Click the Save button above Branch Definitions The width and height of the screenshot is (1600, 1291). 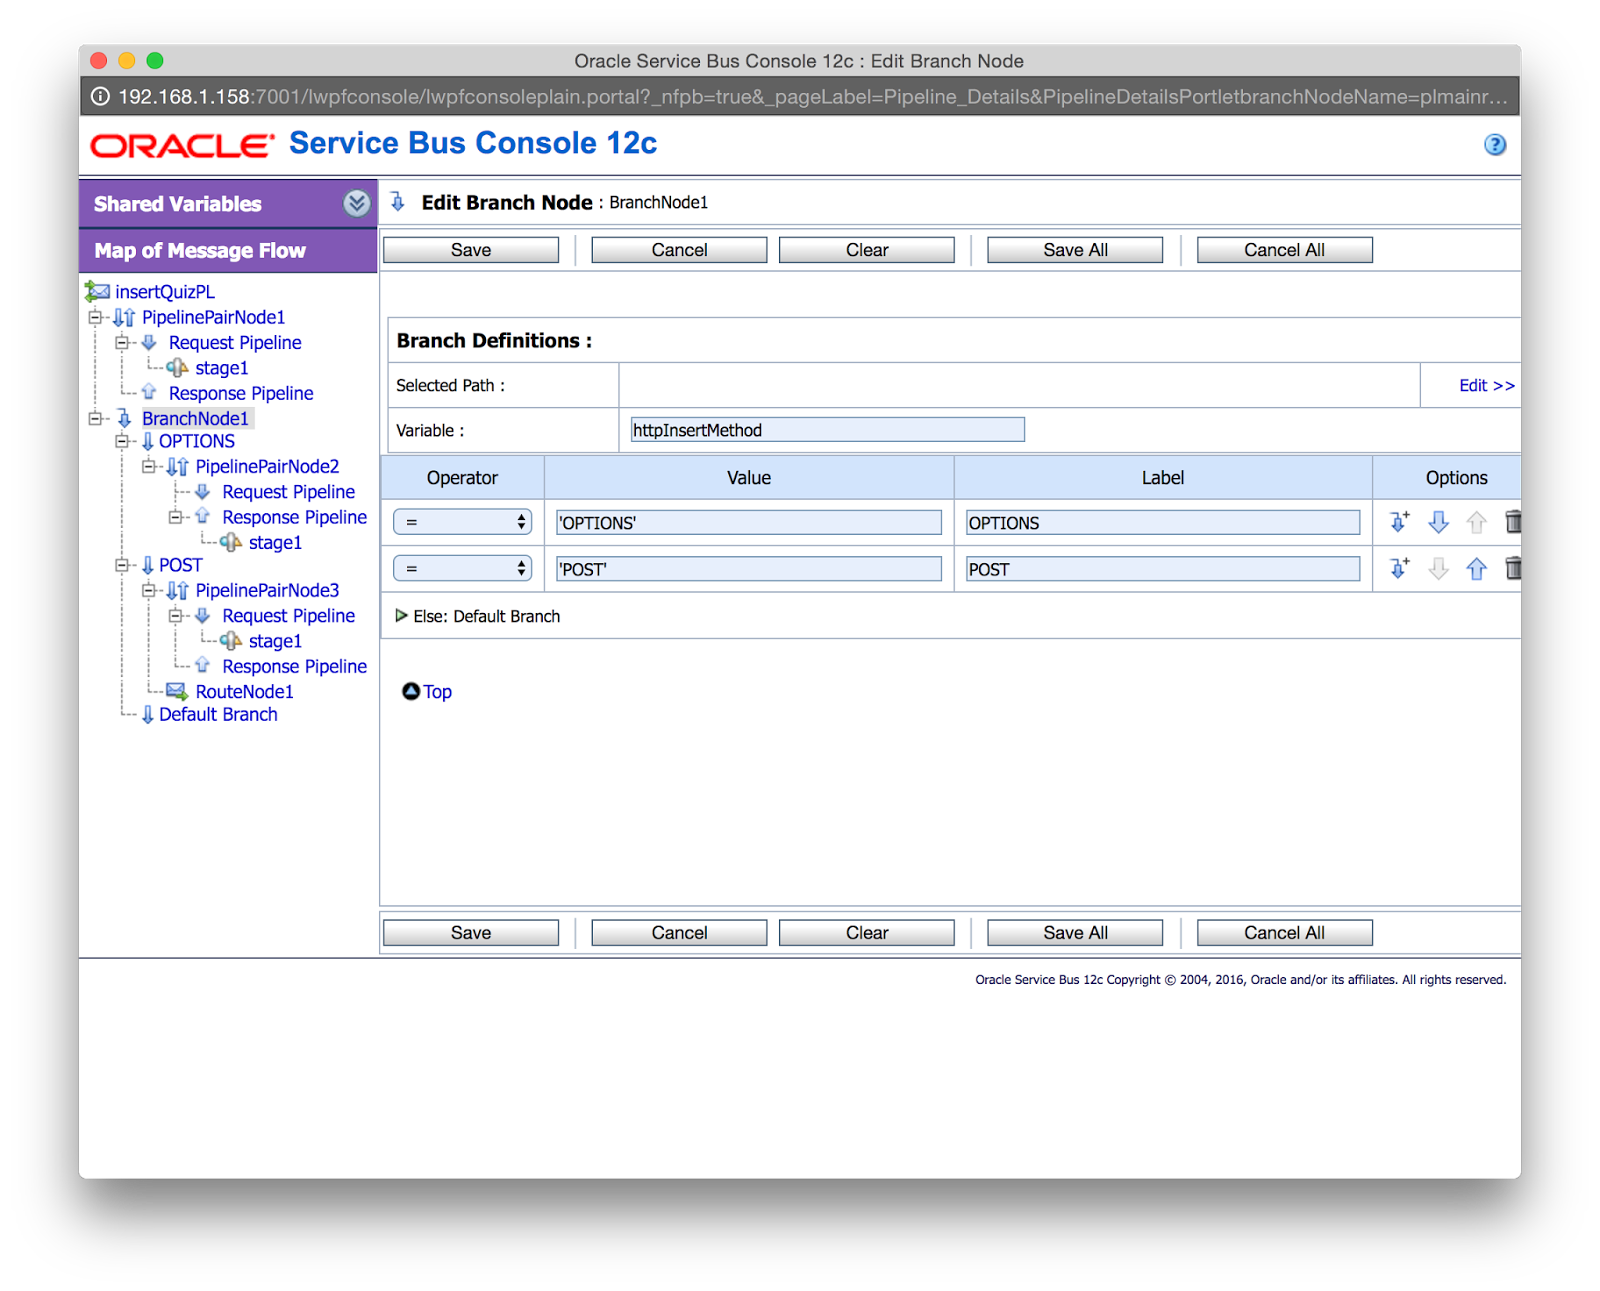471,250
